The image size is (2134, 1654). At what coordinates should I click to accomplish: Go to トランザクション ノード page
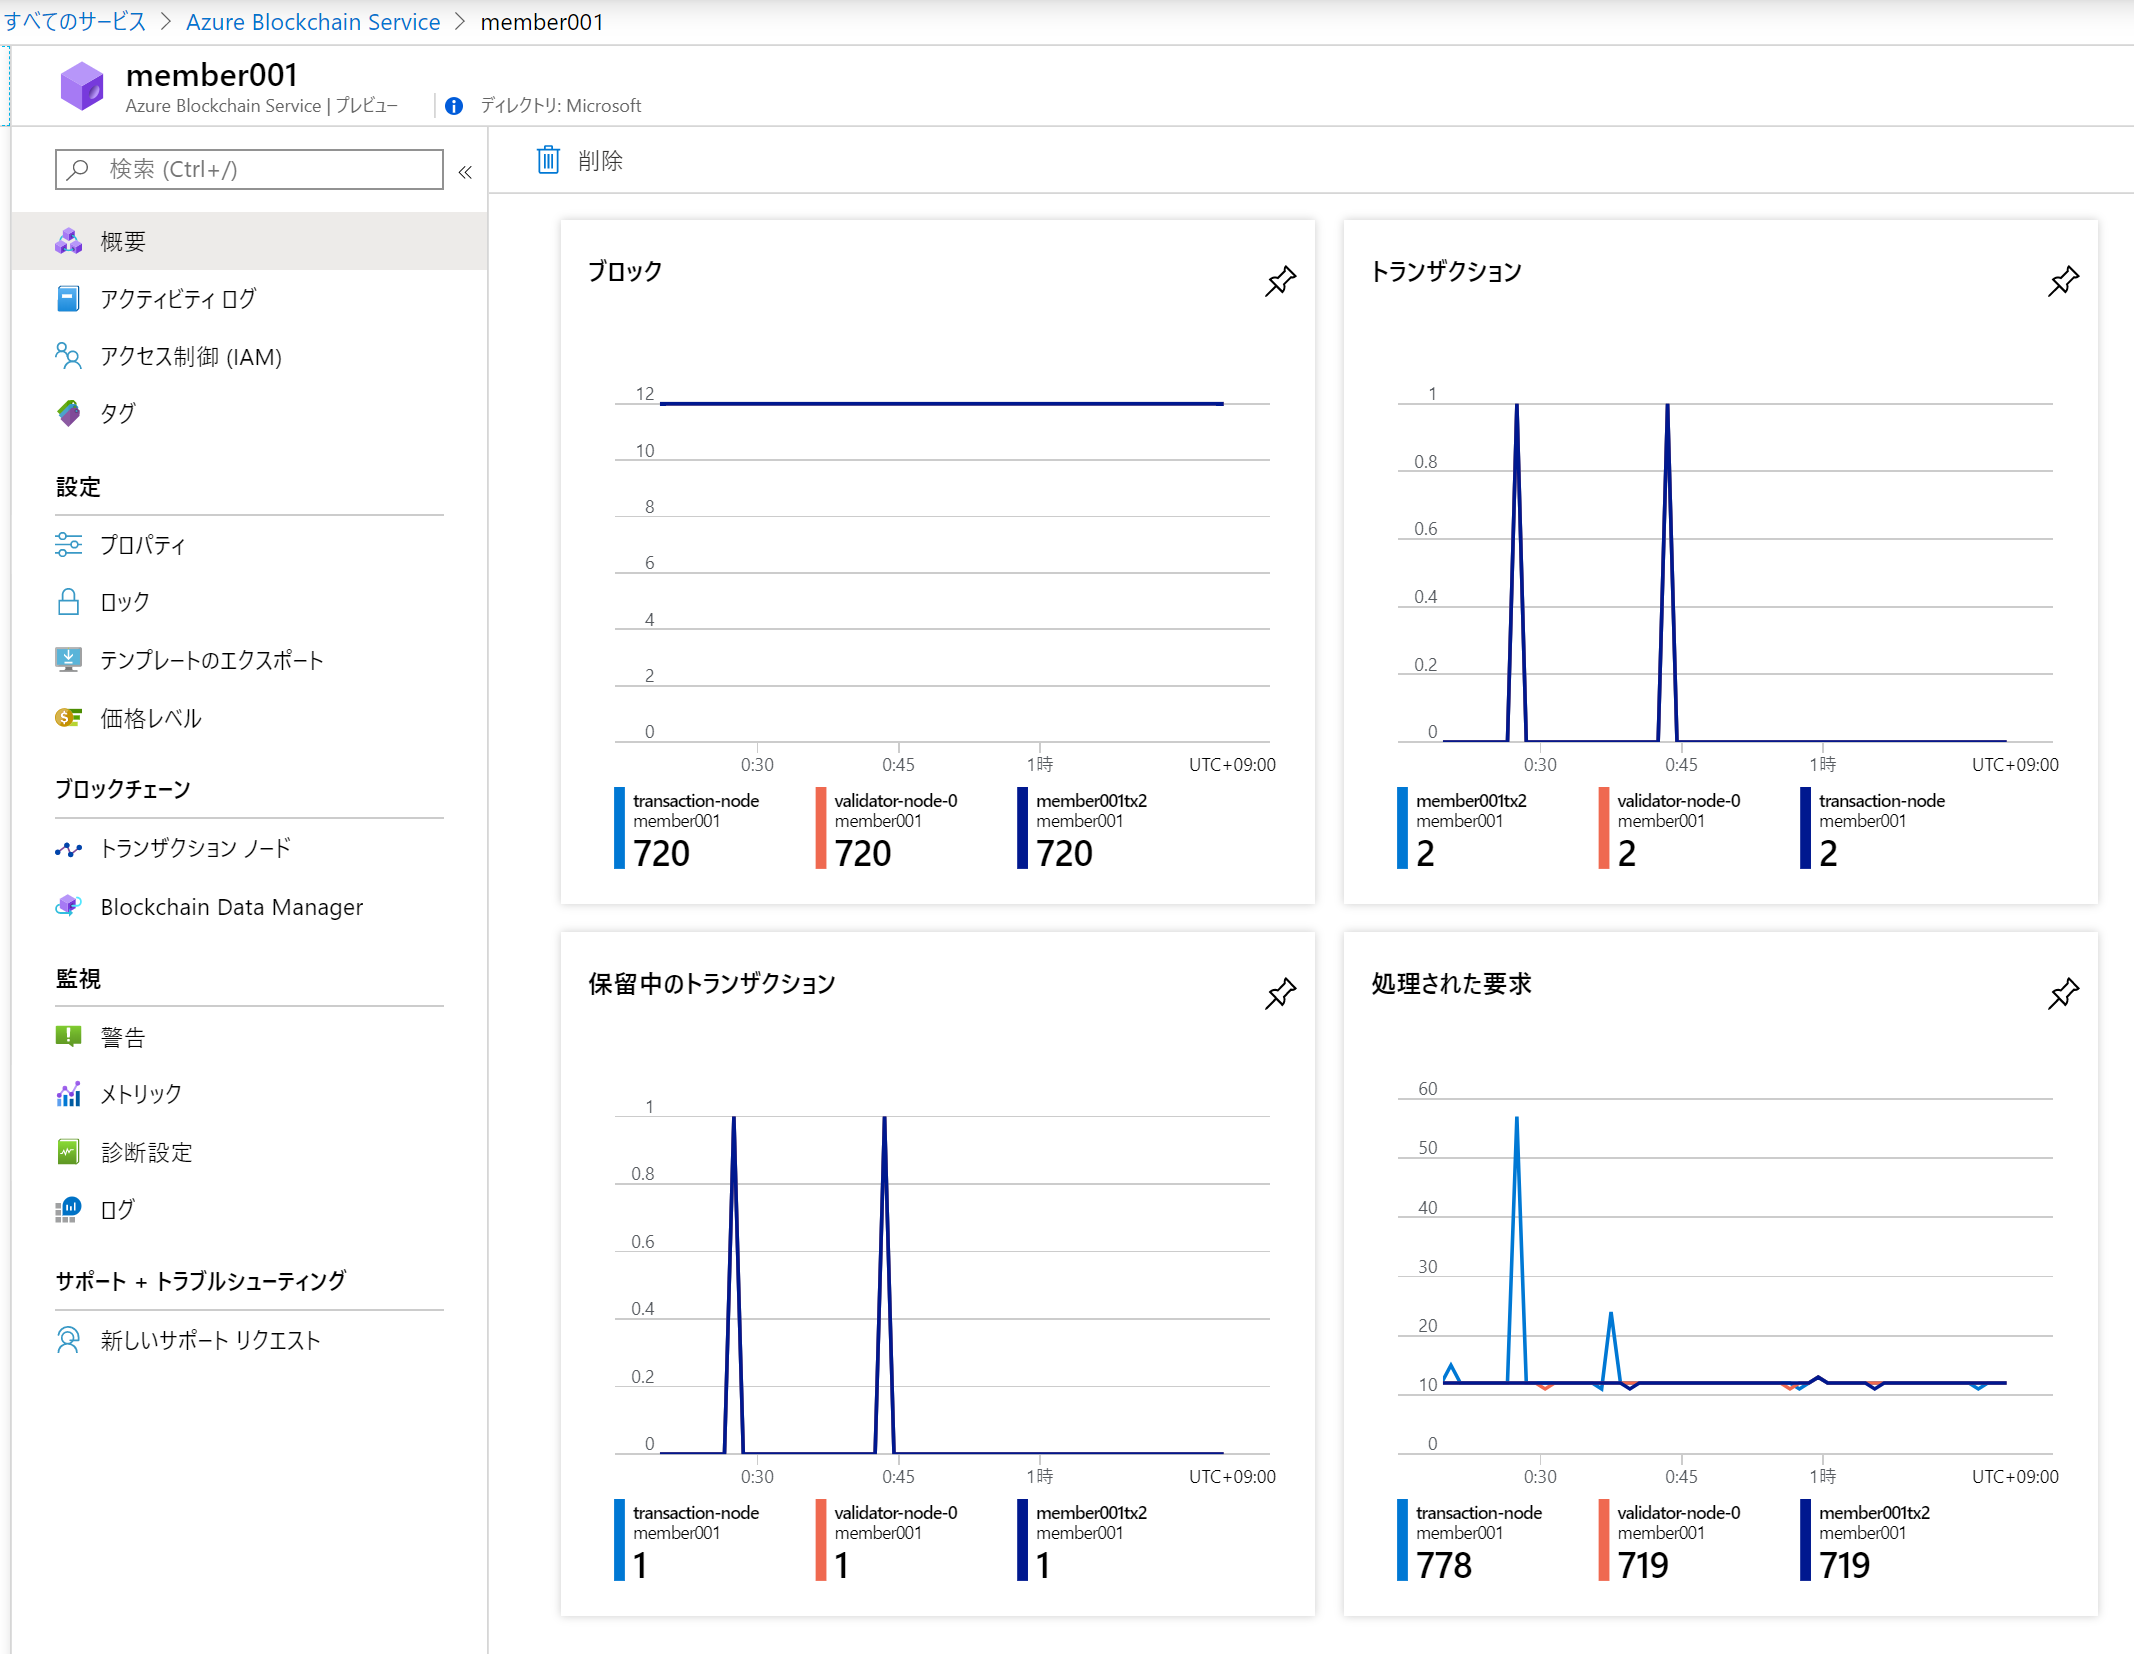[195, 849]
